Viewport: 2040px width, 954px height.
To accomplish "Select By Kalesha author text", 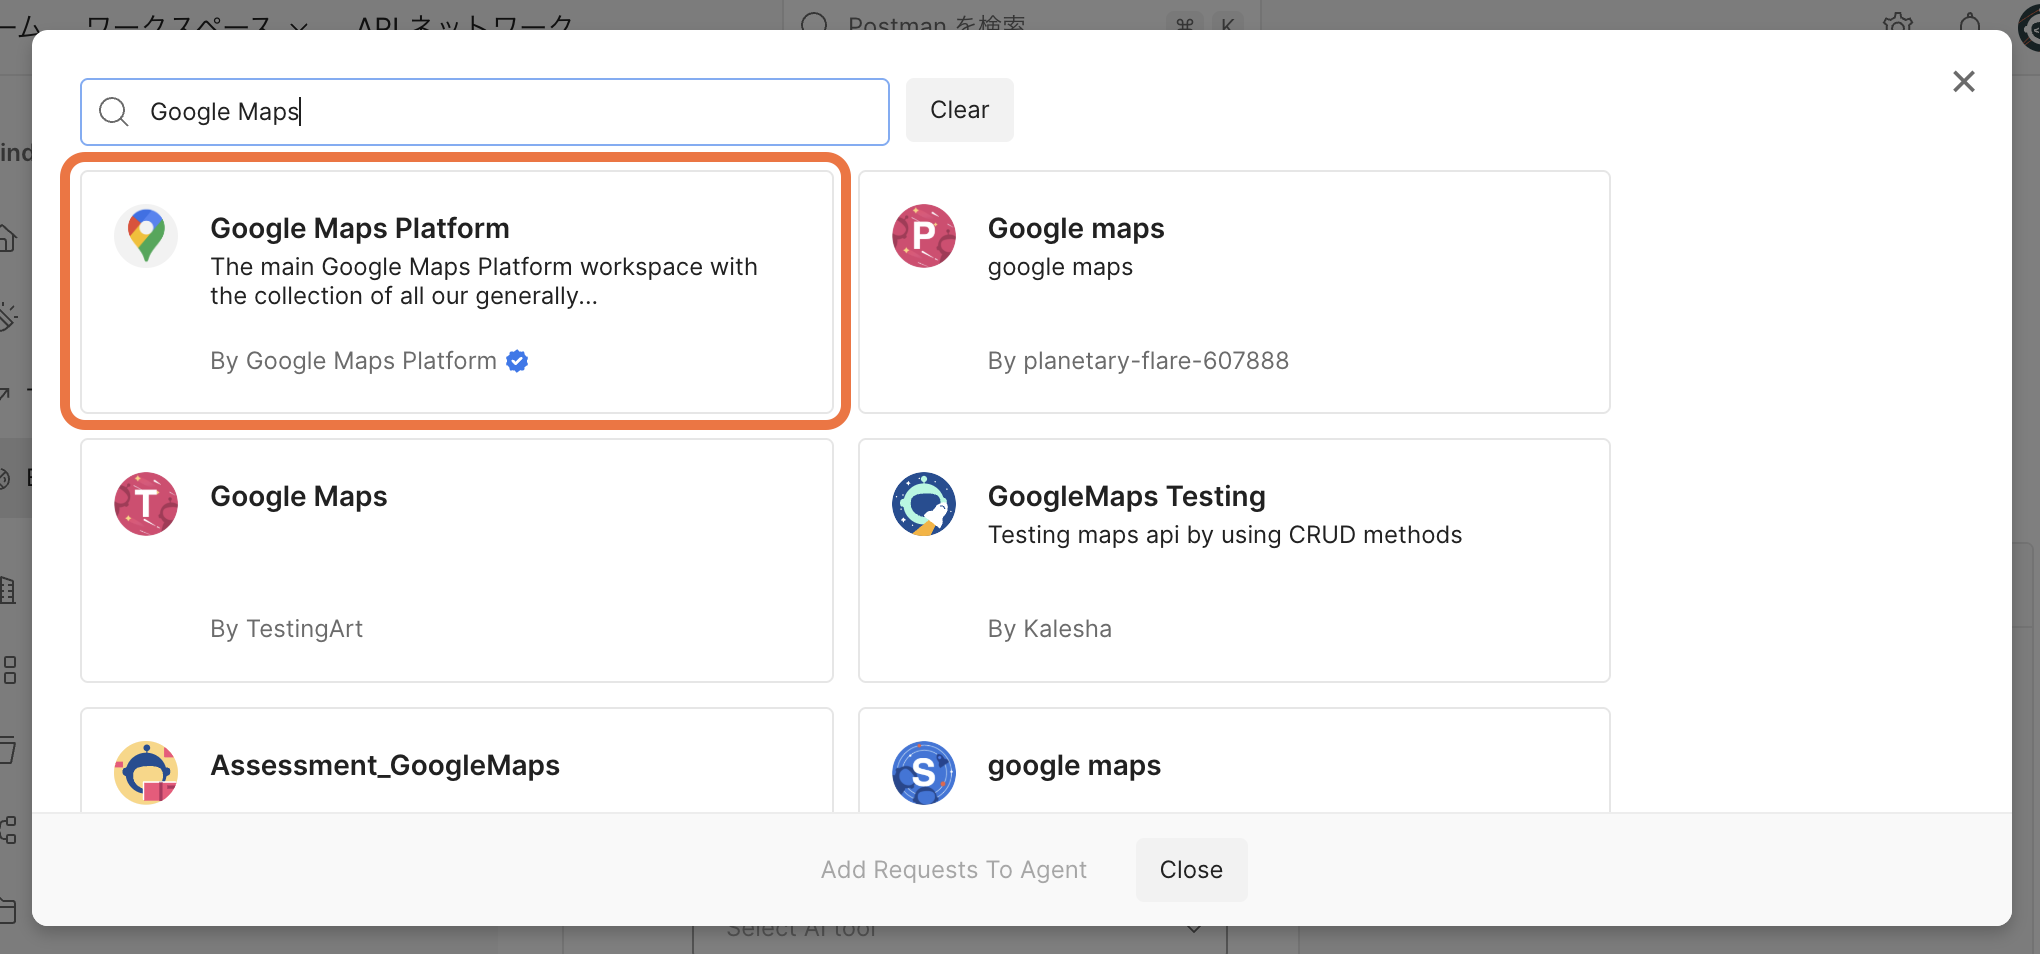I will (x=1049, y=629).
